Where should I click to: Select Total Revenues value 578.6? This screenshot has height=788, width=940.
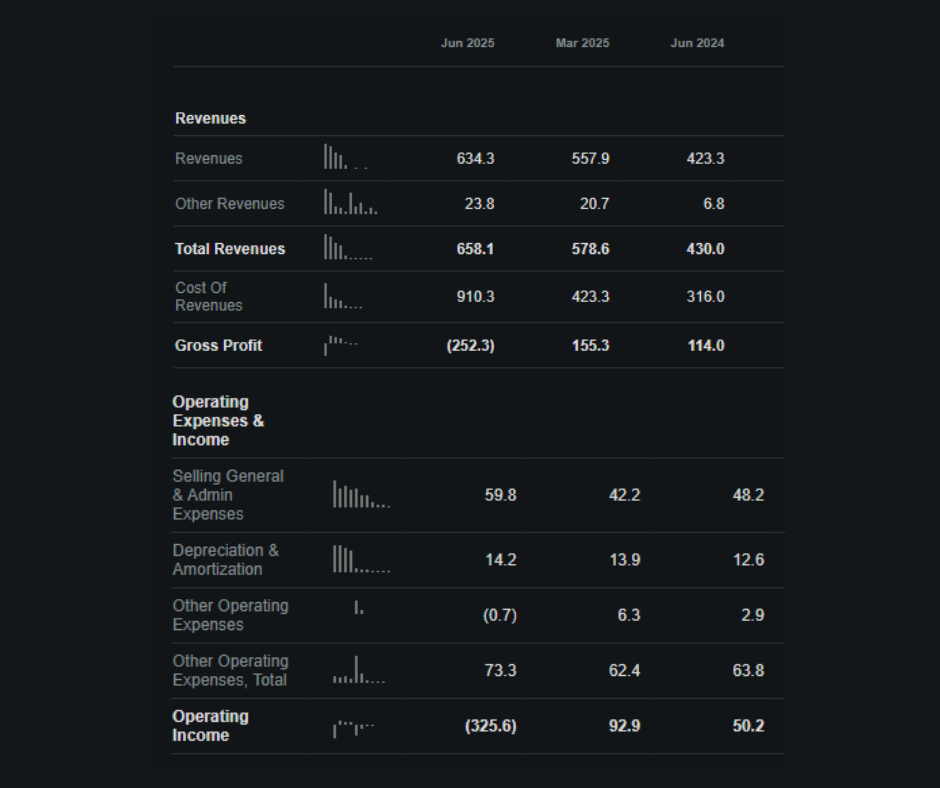click(590, 249)
